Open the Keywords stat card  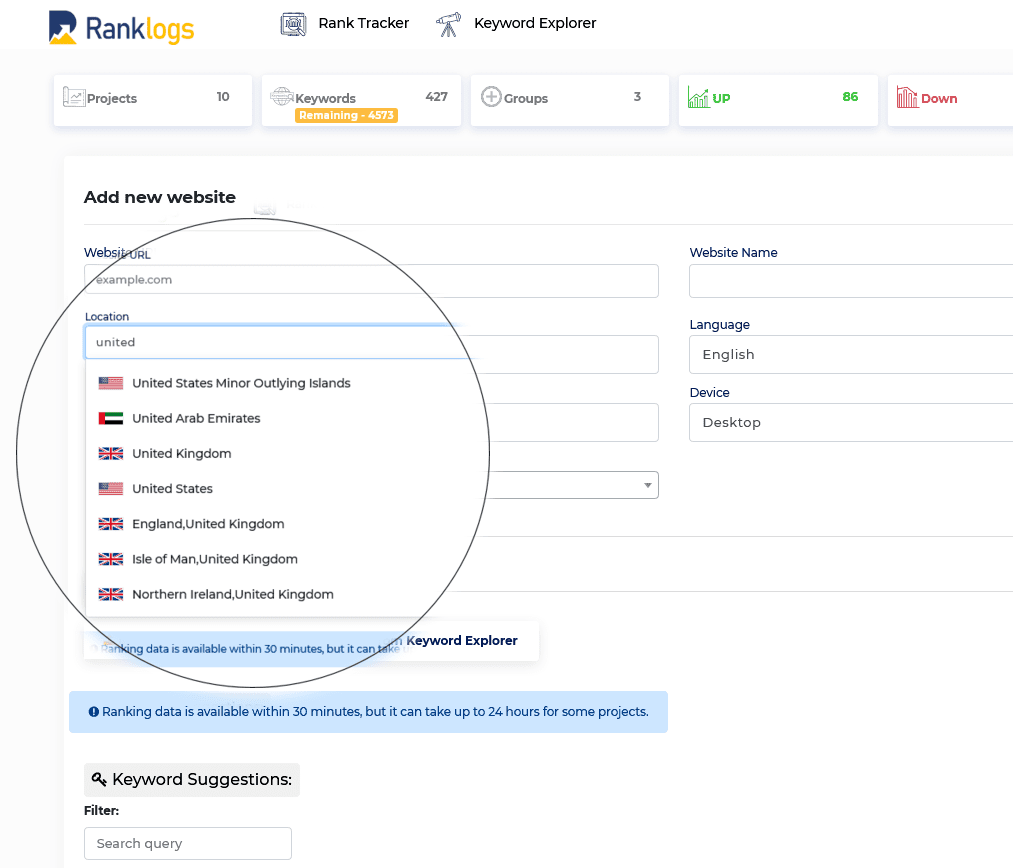(x=361, y=99)
